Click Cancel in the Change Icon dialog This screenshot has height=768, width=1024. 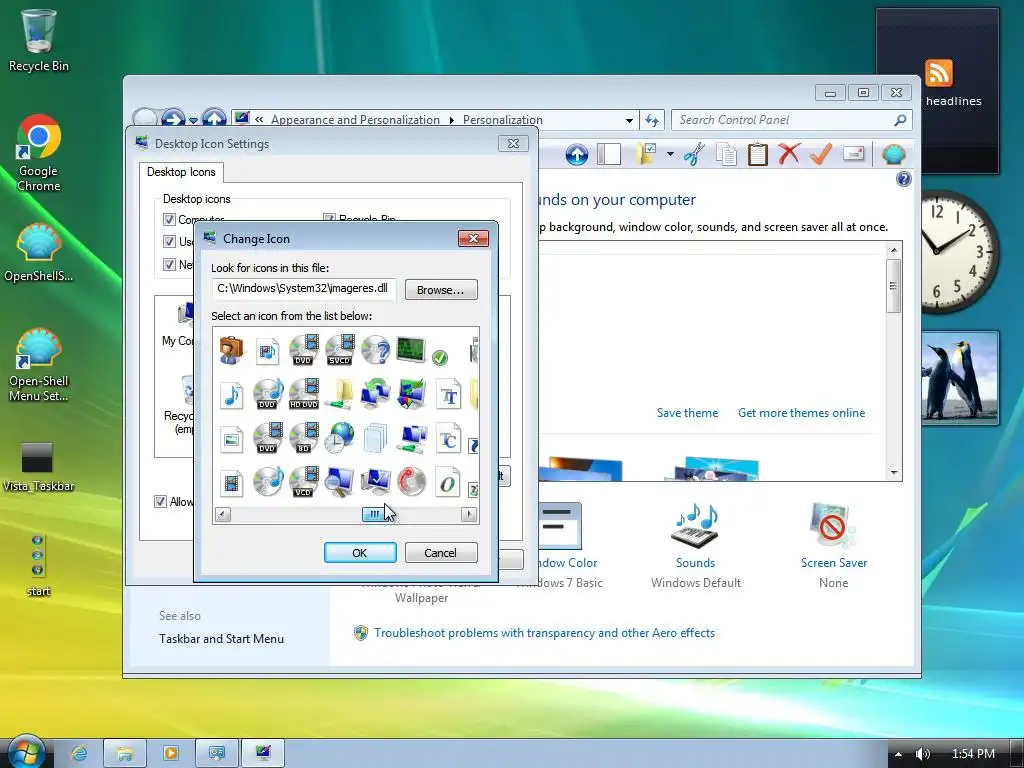(441, 552)
